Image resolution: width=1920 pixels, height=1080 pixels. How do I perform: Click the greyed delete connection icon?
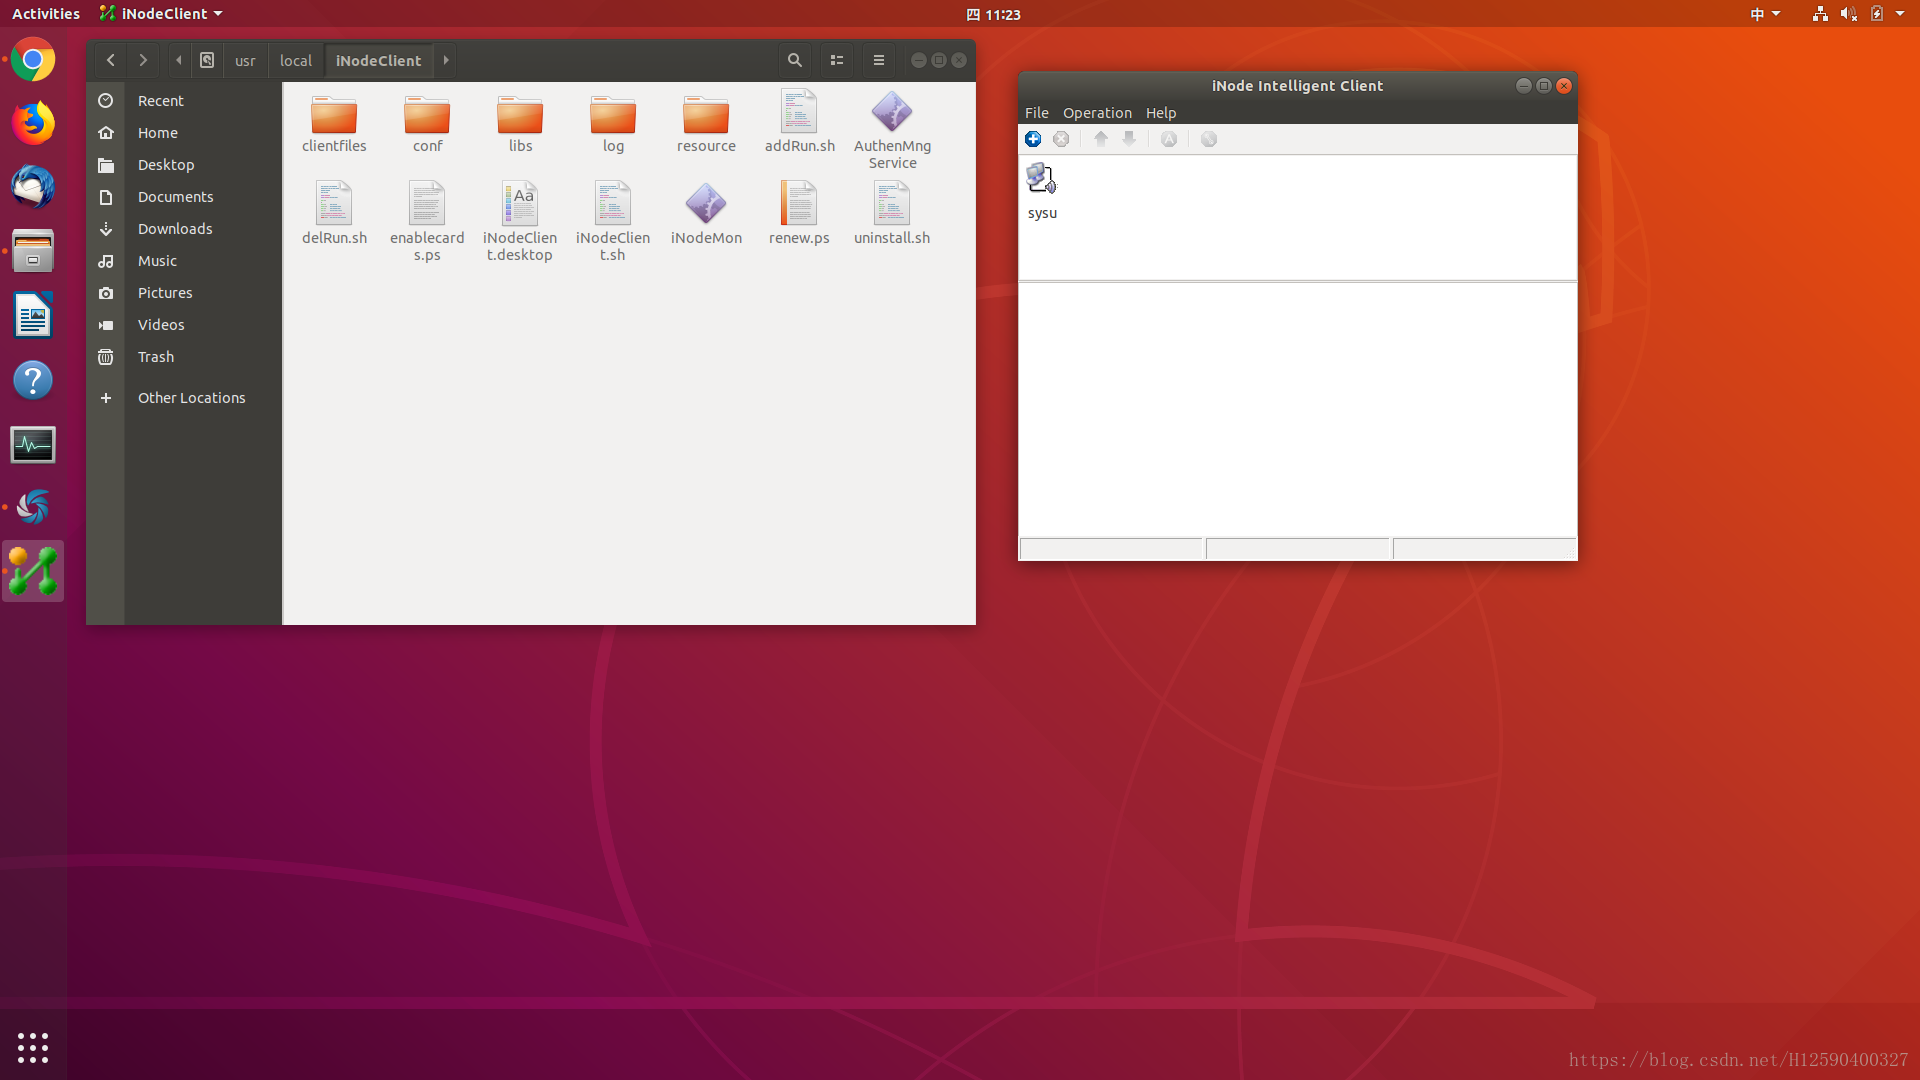coord(1061,139)
